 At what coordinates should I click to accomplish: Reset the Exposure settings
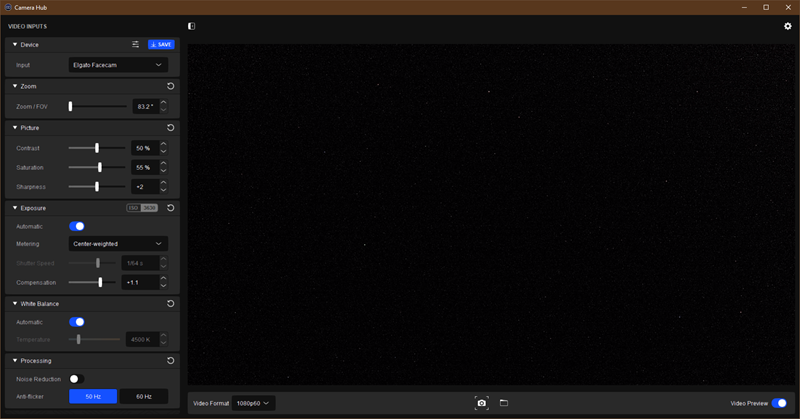coord(170,208)
